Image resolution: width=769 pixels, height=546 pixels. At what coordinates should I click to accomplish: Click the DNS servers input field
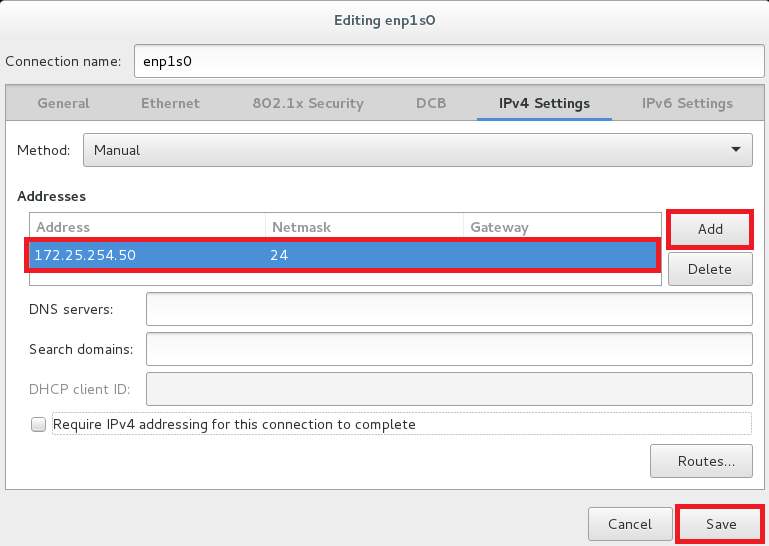coord(449,309)
